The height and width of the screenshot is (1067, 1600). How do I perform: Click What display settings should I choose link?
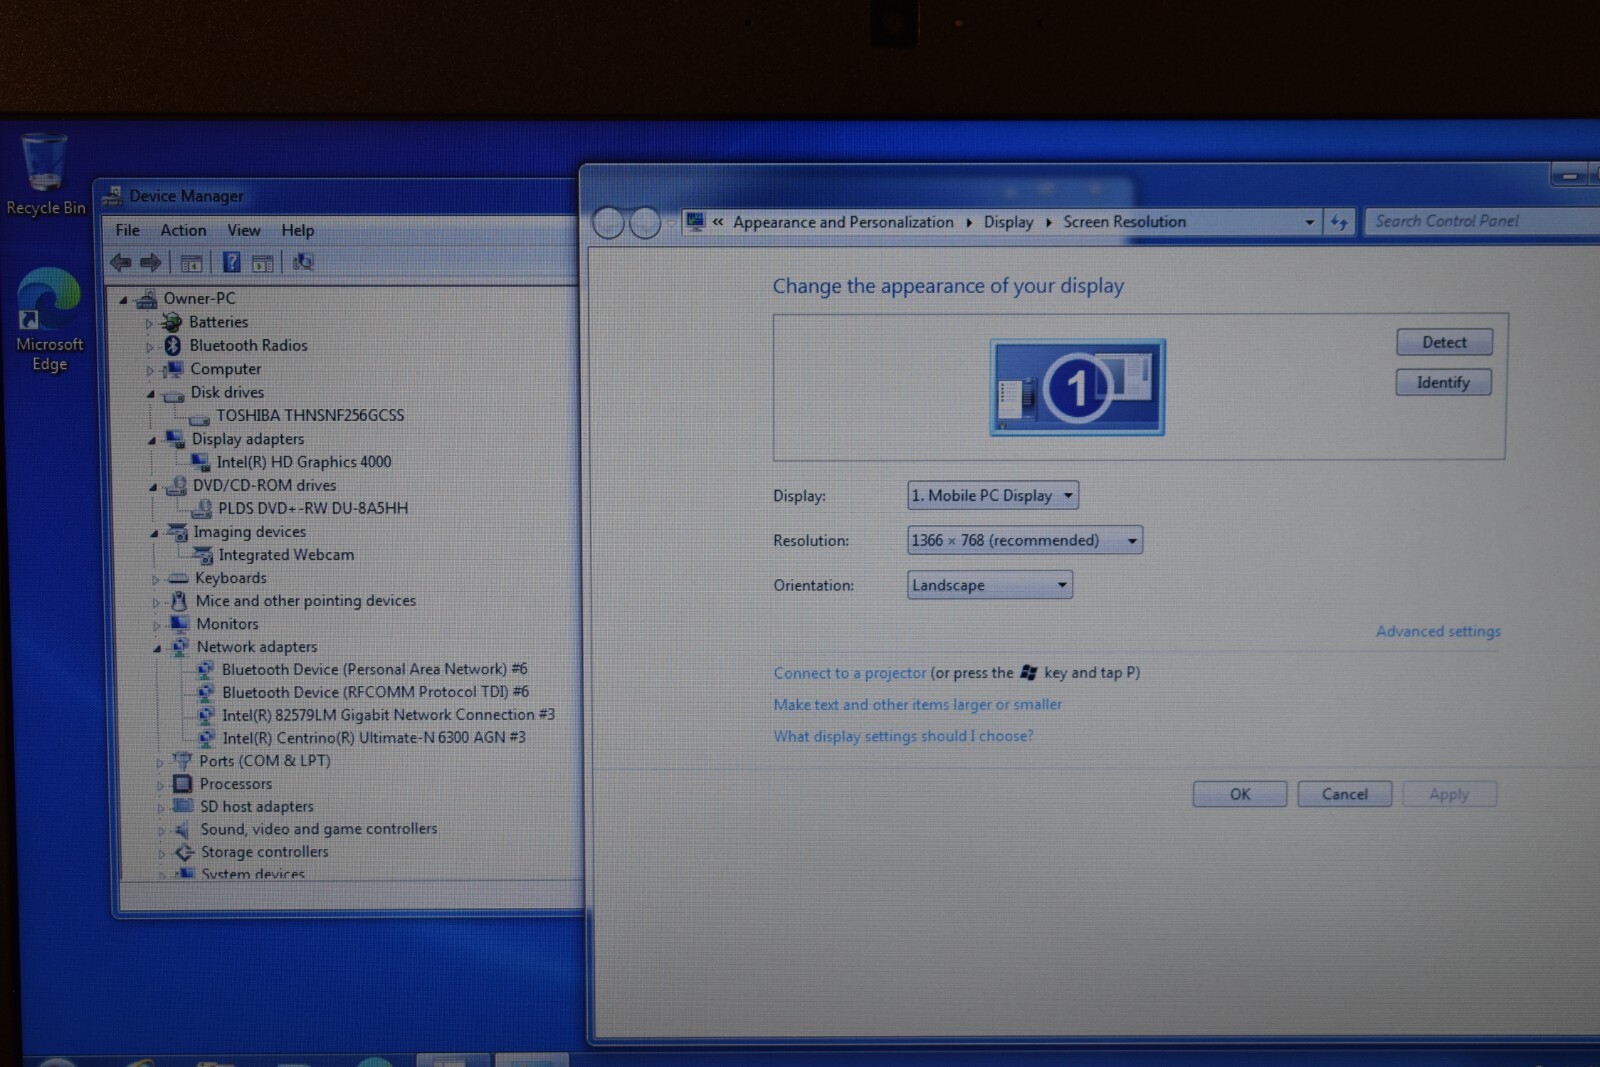[903, 736]
